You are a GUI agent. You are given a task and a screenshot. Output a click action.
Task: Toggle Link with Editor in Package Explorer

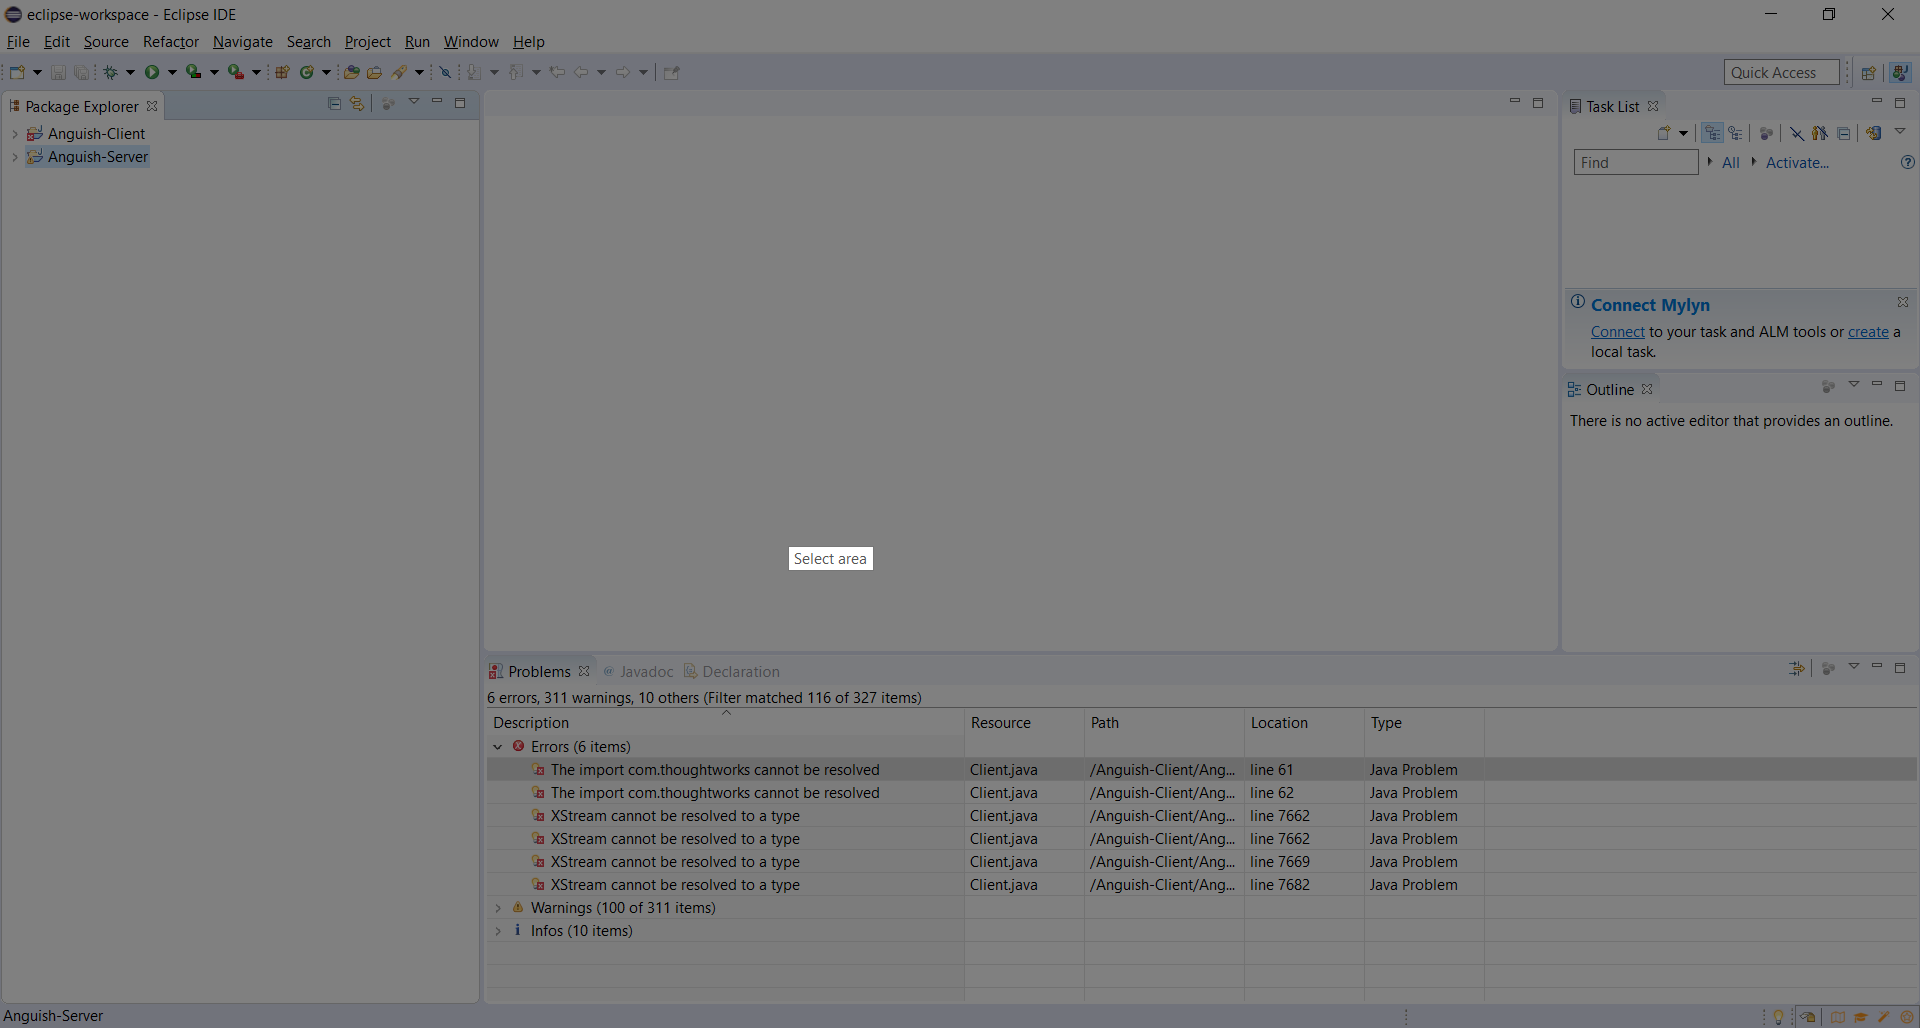(357, 103)
